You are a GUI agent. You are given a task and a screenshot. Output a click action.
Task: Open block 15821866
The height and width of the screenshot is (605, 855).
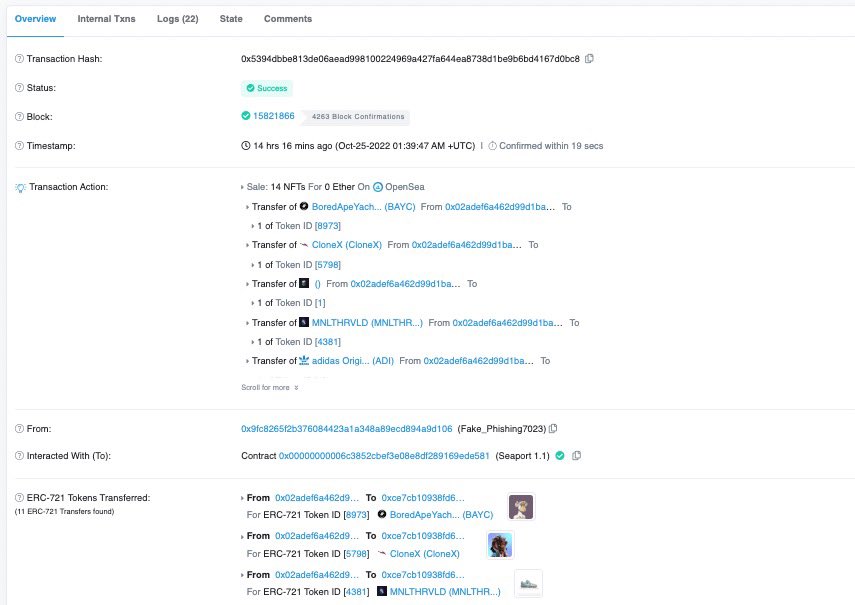coord(274,116)
